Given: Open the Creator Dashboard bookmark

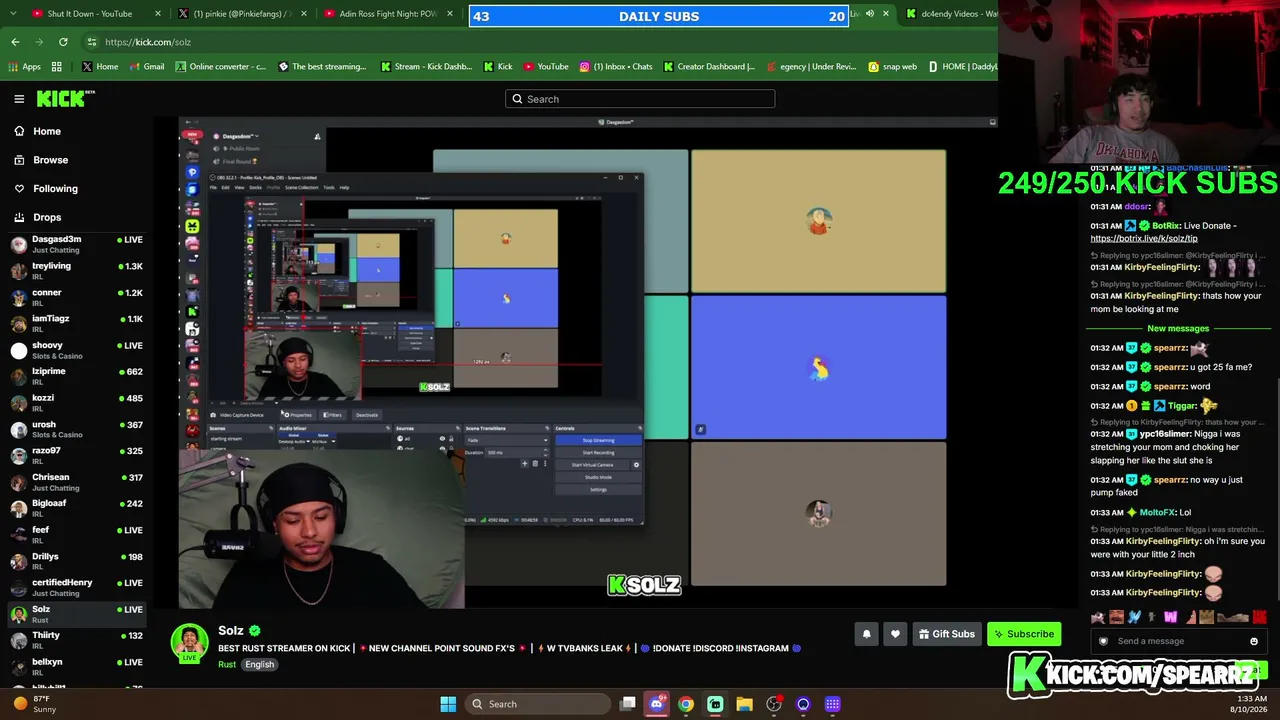Looking at the screenshot, I should click(x=709, y=67).
